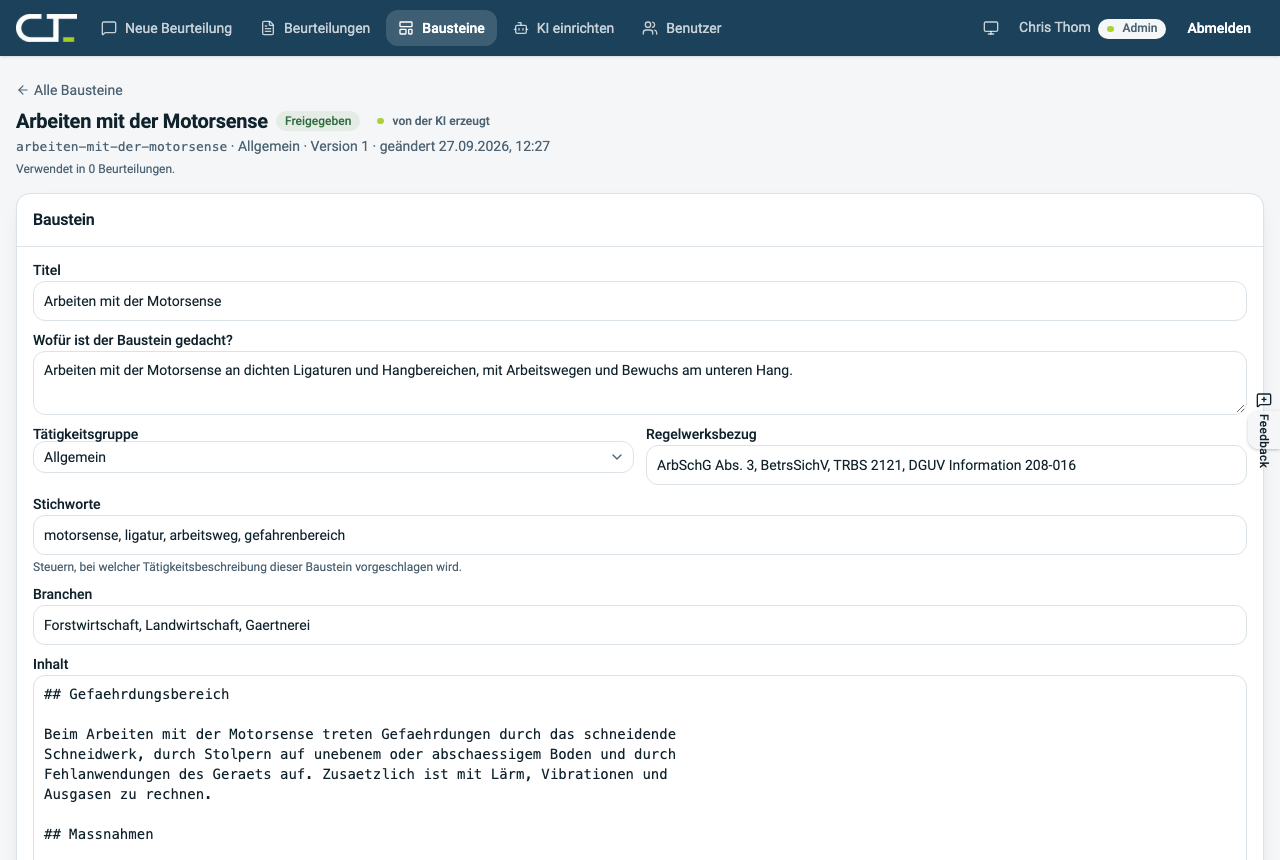Open the Tätigkeitsgruppe dropdown
This screenshot has height=860, width=1280.
click(x=333, y=457)
